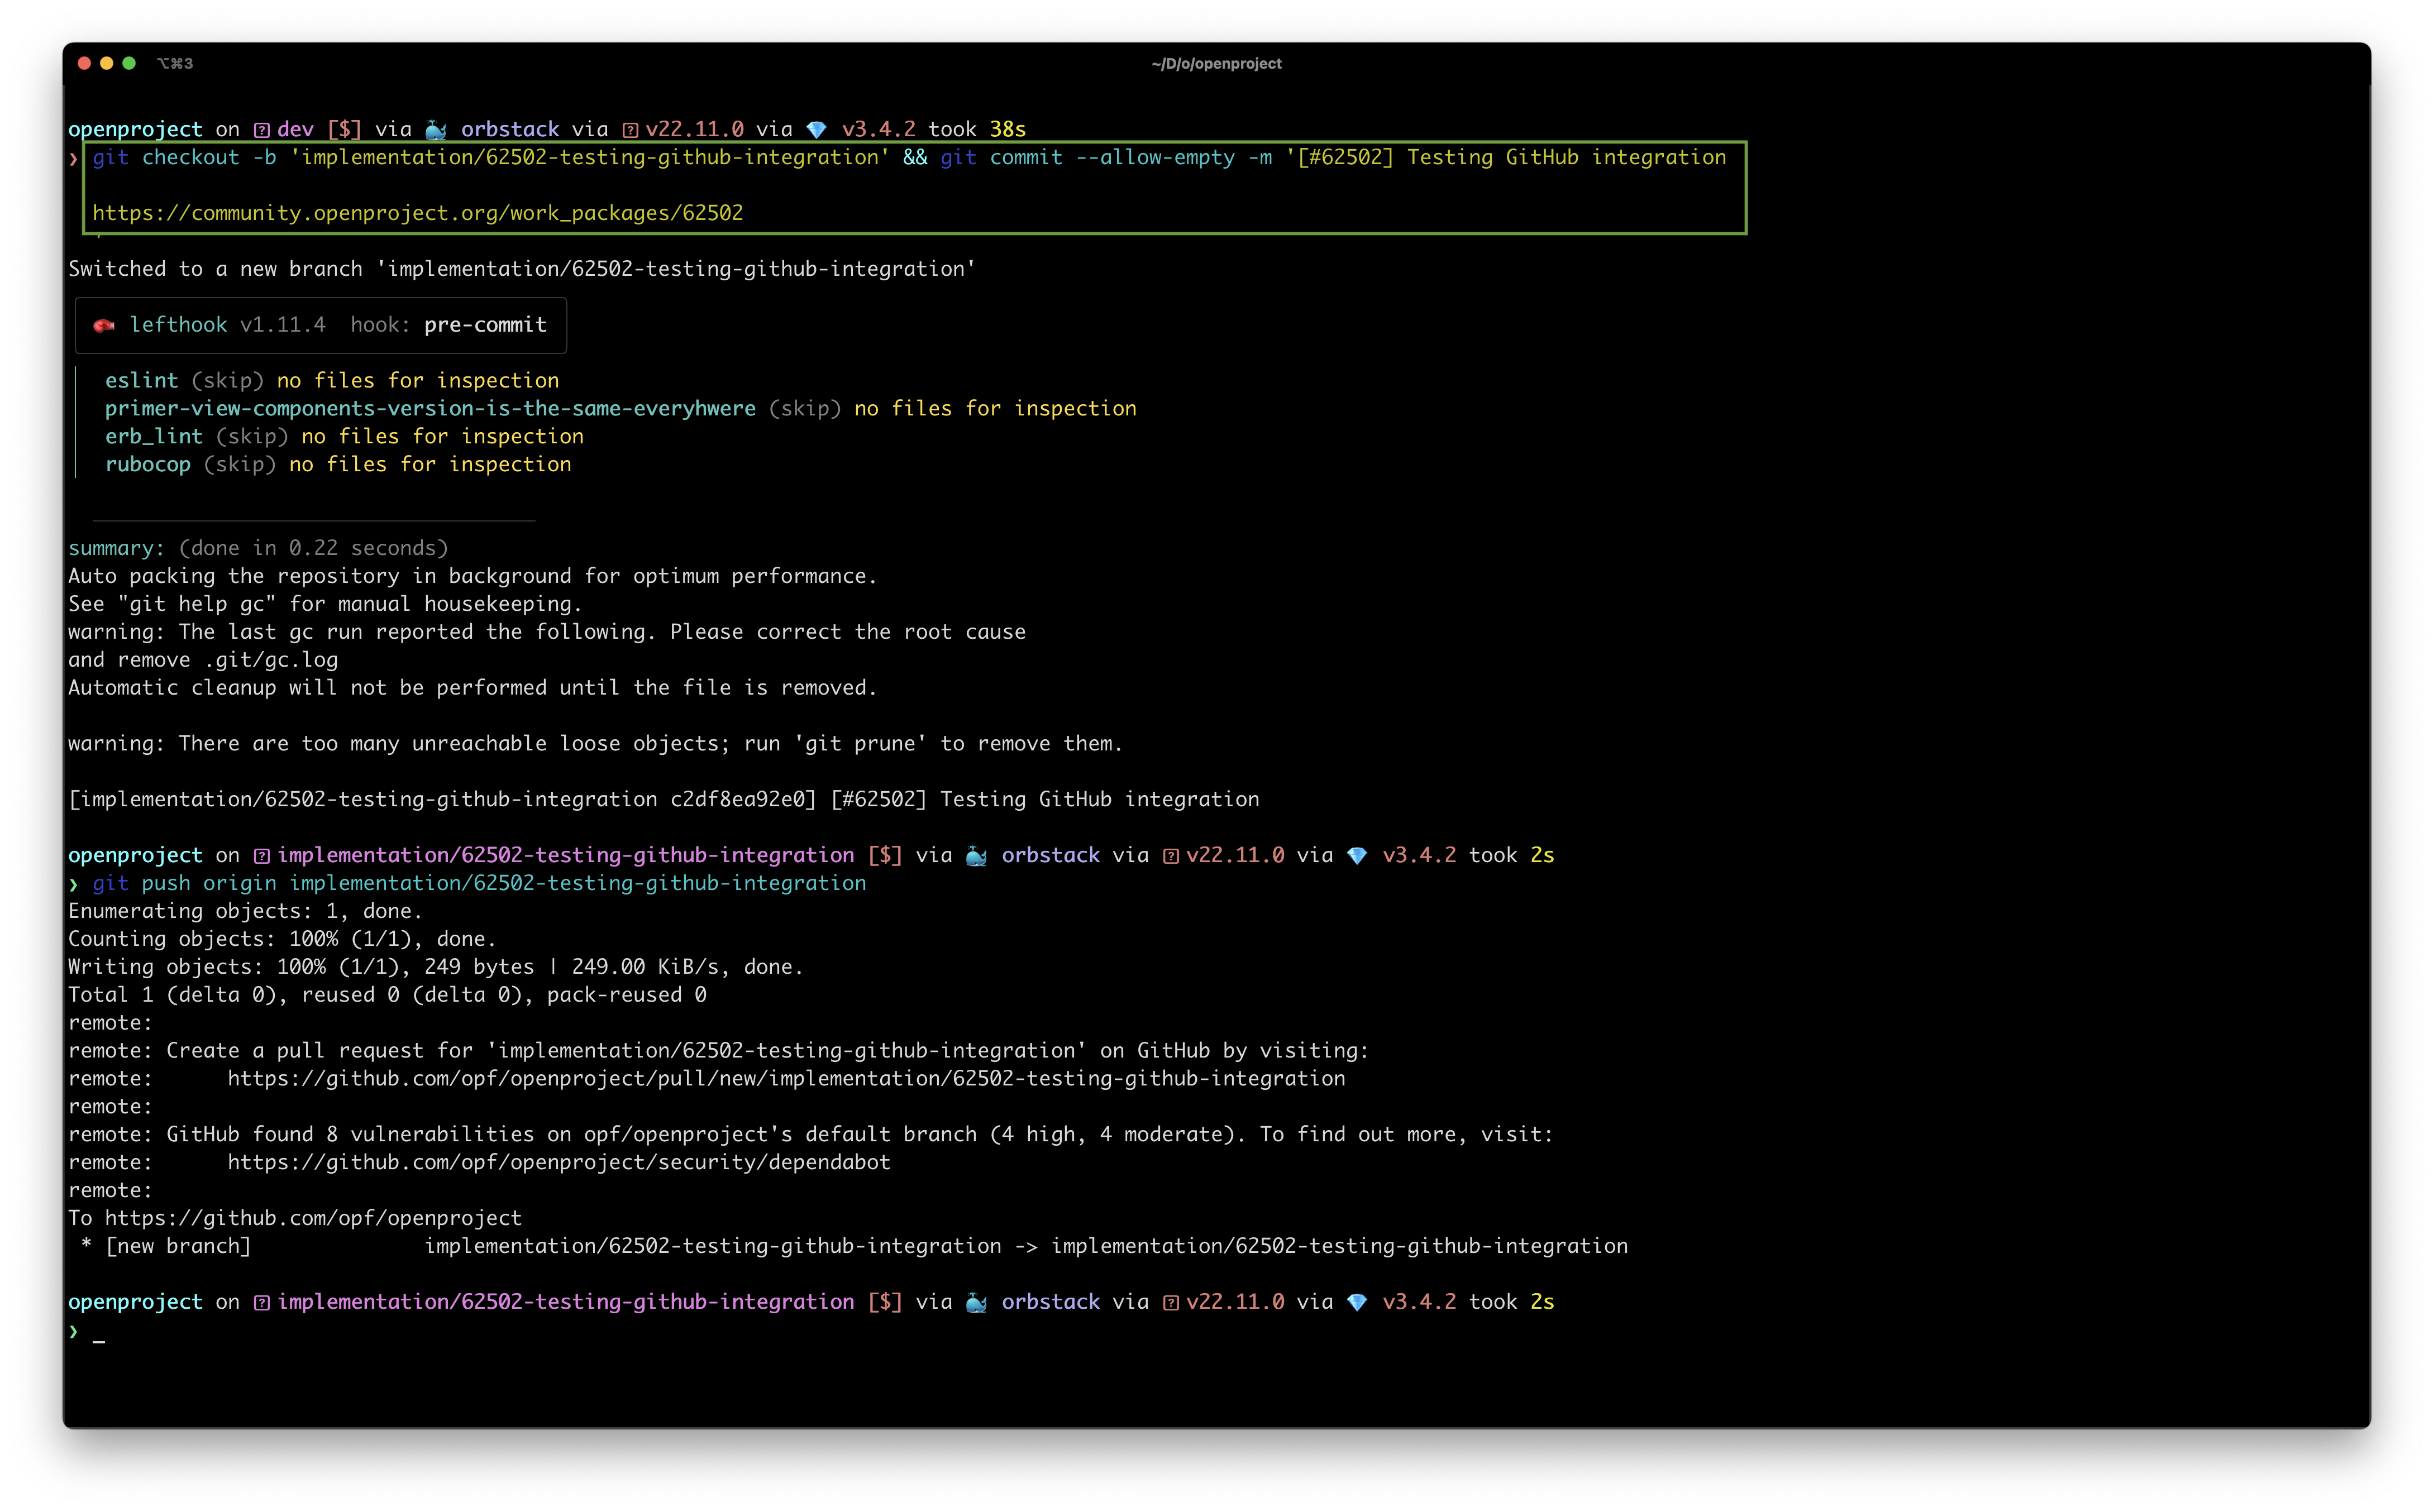2434x1512 pixels.
Task: Click the Ruby gem icon in top prompt
Action: tap(816, 130)
